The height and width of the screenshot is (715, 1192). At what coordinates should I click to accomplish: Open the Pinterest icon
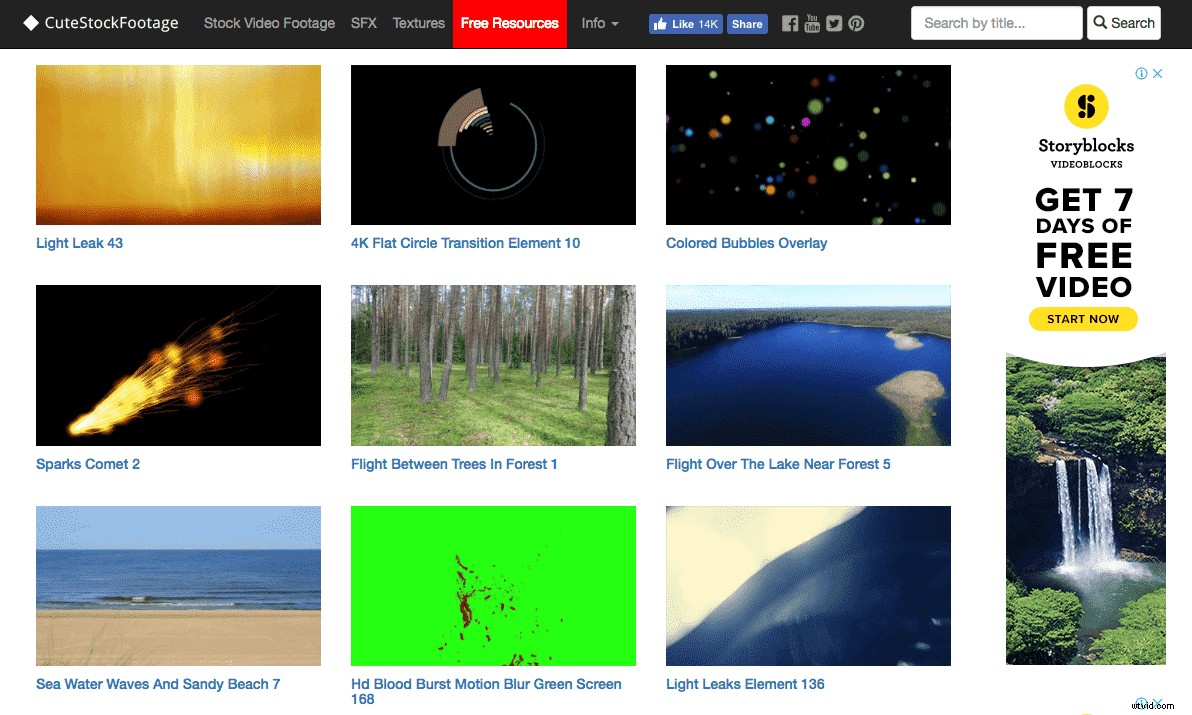pos(855,23)
